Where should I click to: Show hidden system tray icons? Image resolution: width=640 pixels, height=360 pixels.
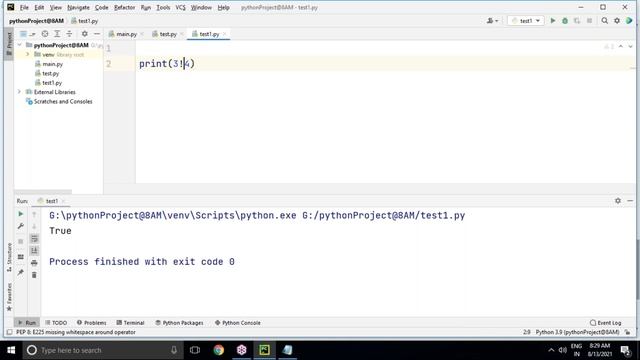click(x=551, y=350)
